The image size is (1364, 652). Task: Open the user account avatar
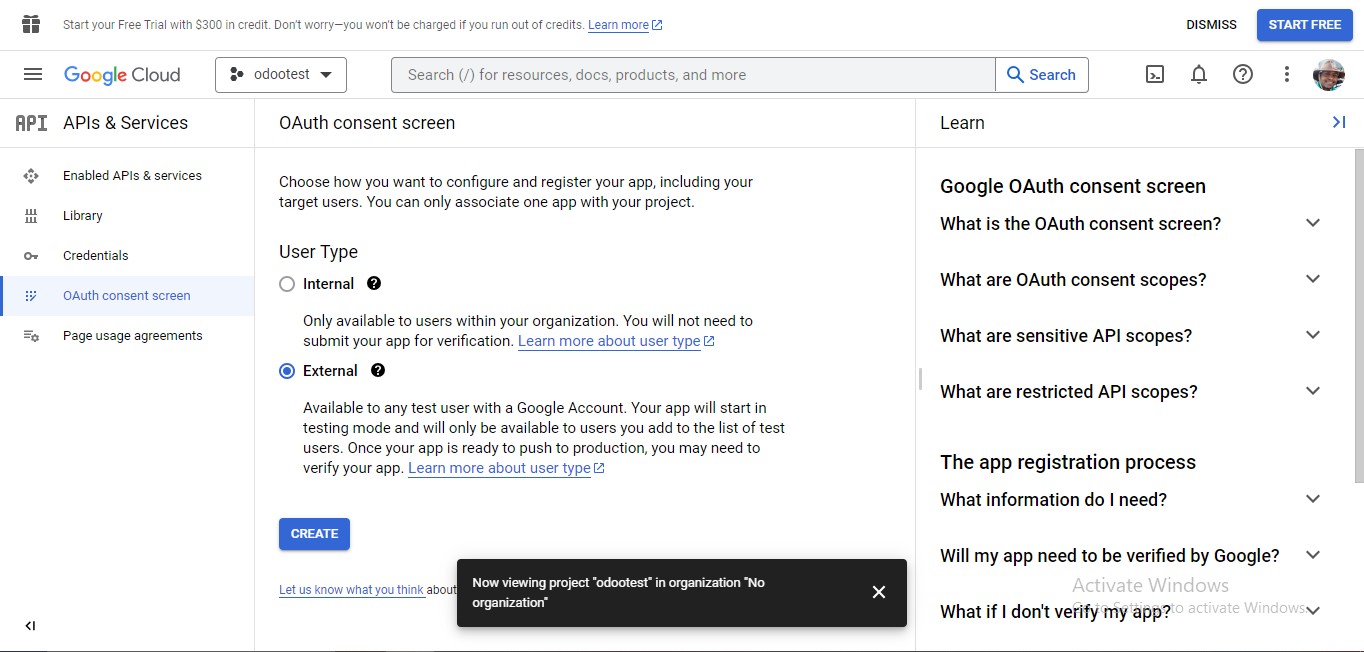1329,74
